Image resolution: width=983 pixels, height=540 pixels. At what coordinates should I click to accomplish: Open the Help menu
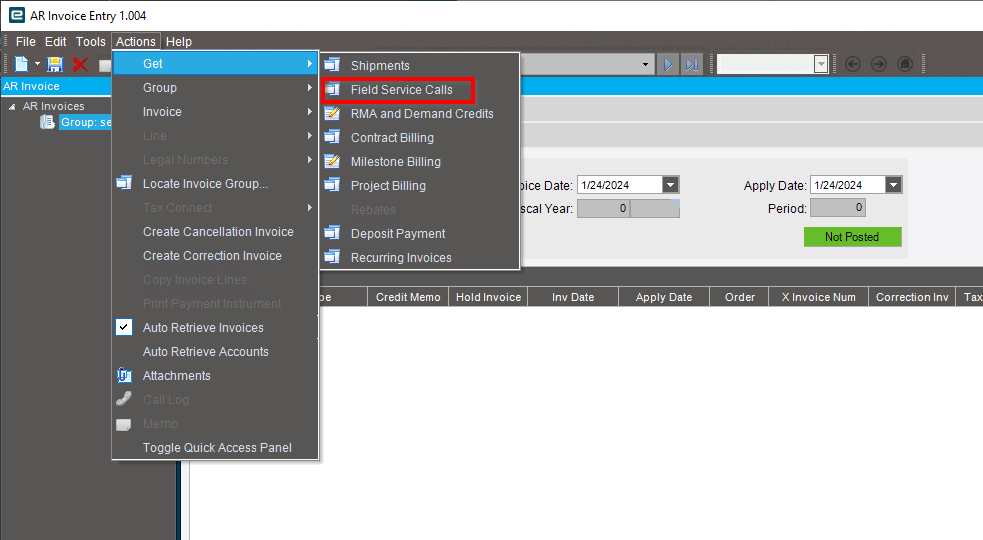click(x=179, y=41)
